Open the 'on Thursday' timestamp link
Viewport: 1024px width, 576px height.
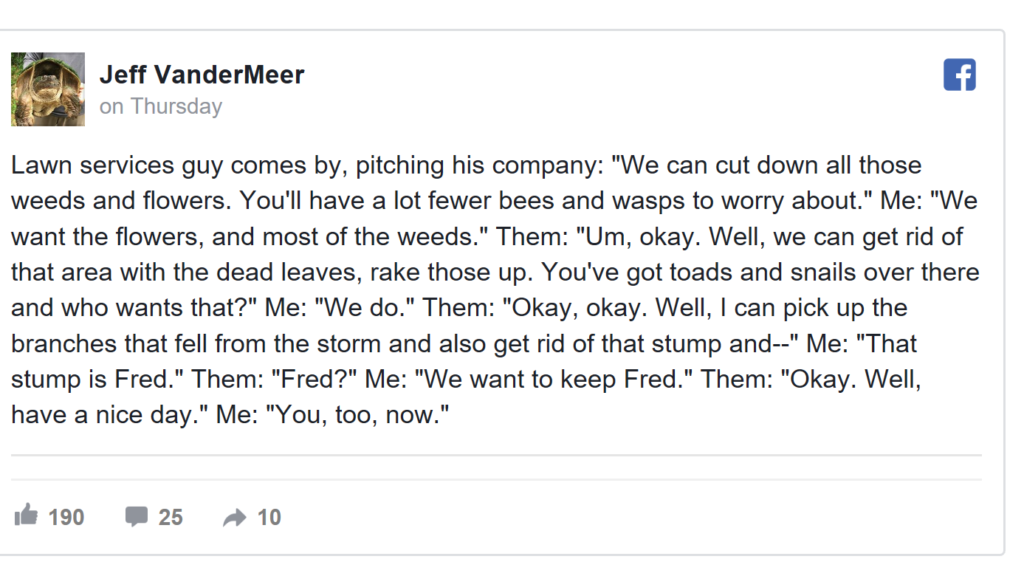click(161, 106)
